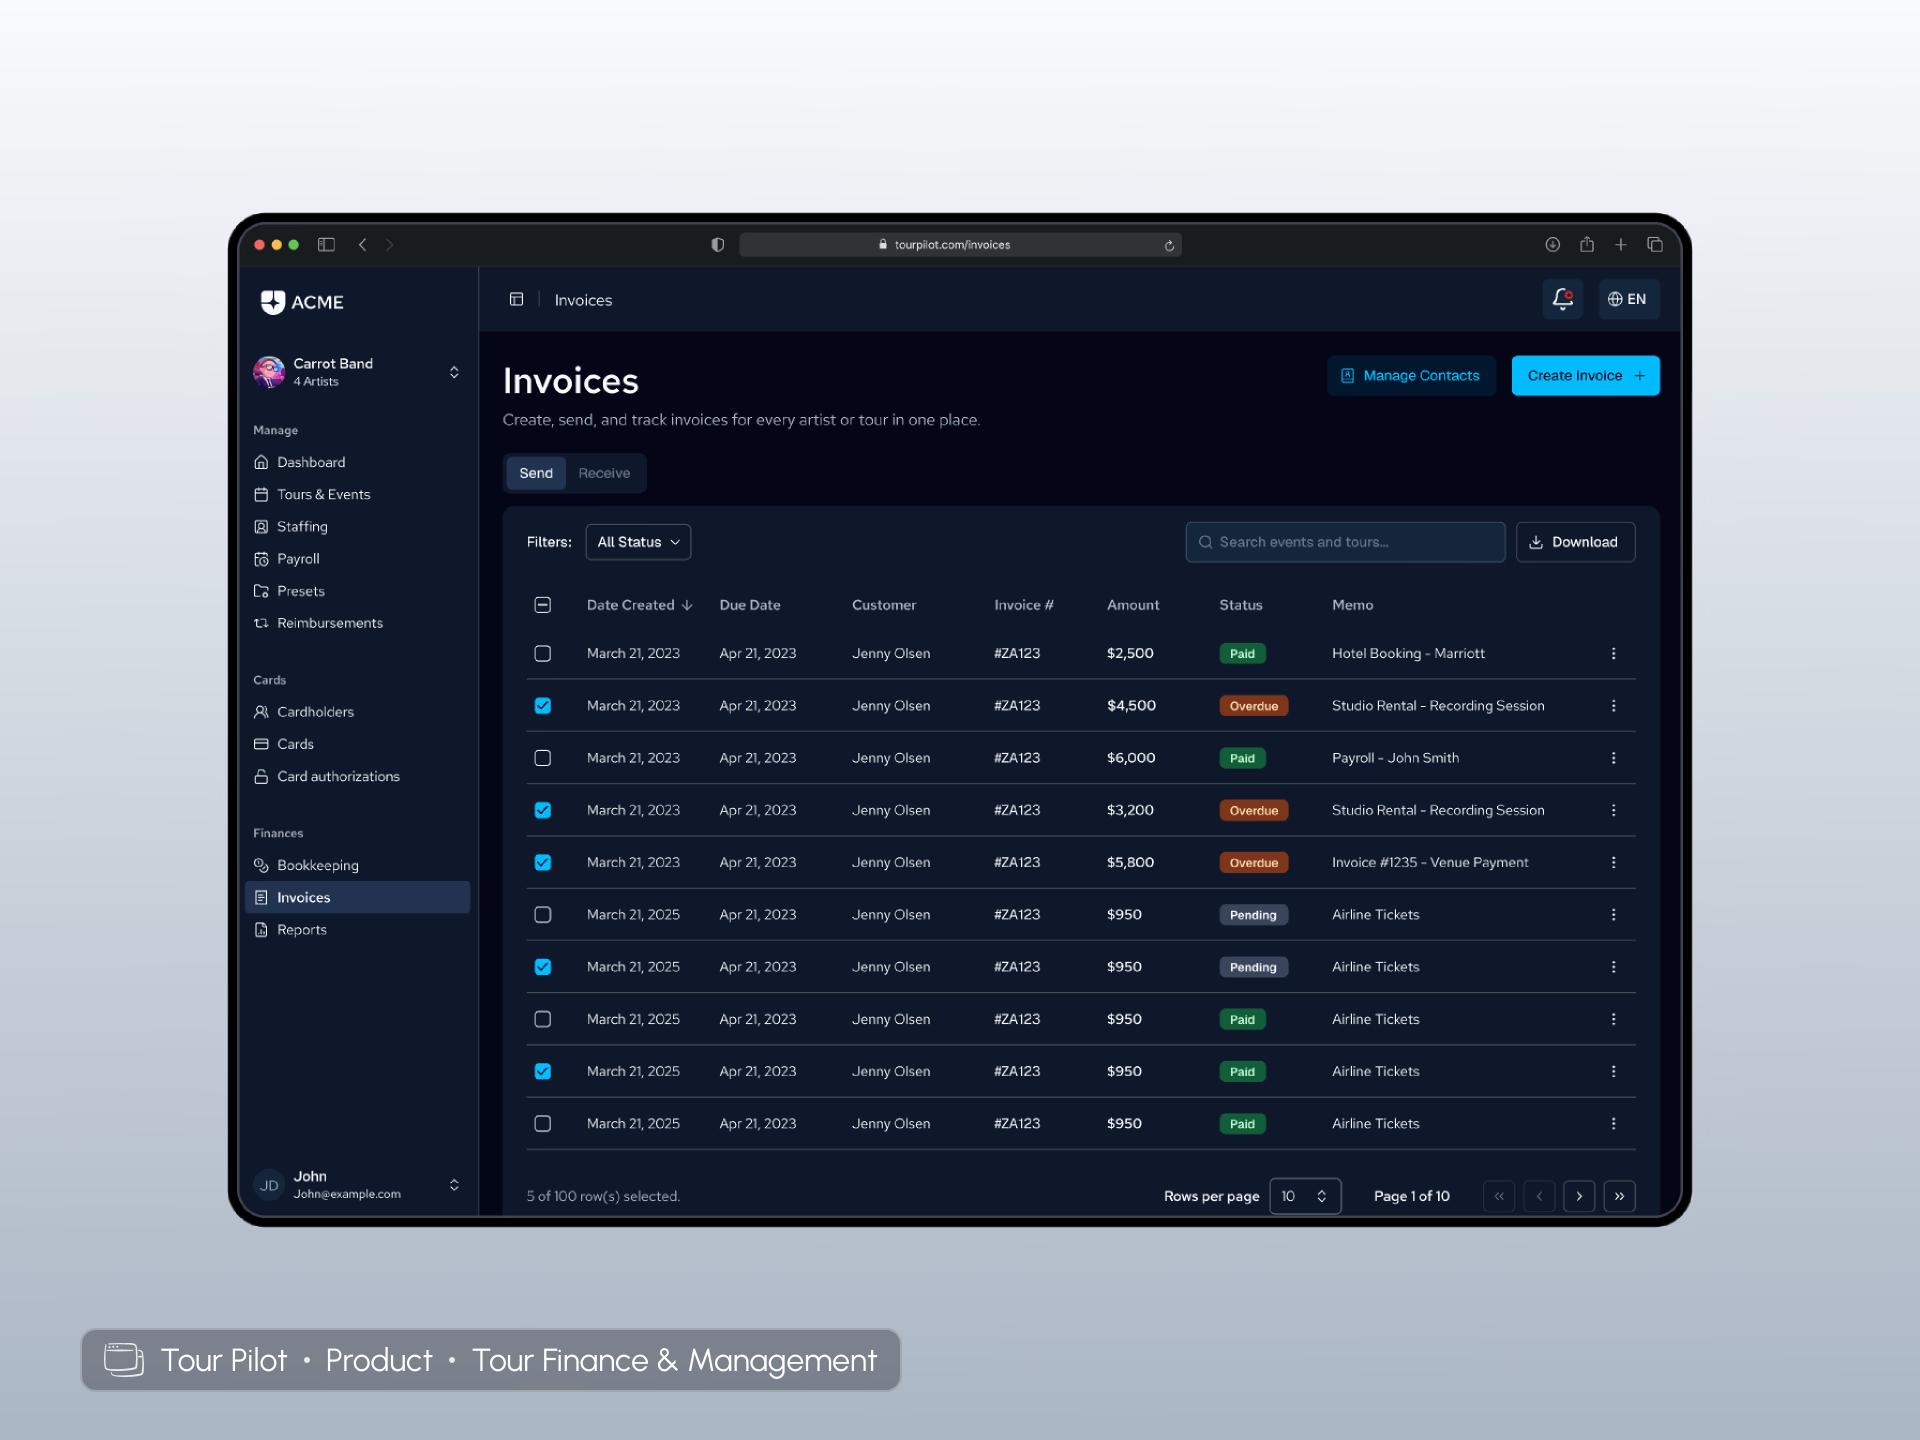This screenshot has height=1440, width=1920.
Task: Switch to the Receive tab
Action: [604, 473]
